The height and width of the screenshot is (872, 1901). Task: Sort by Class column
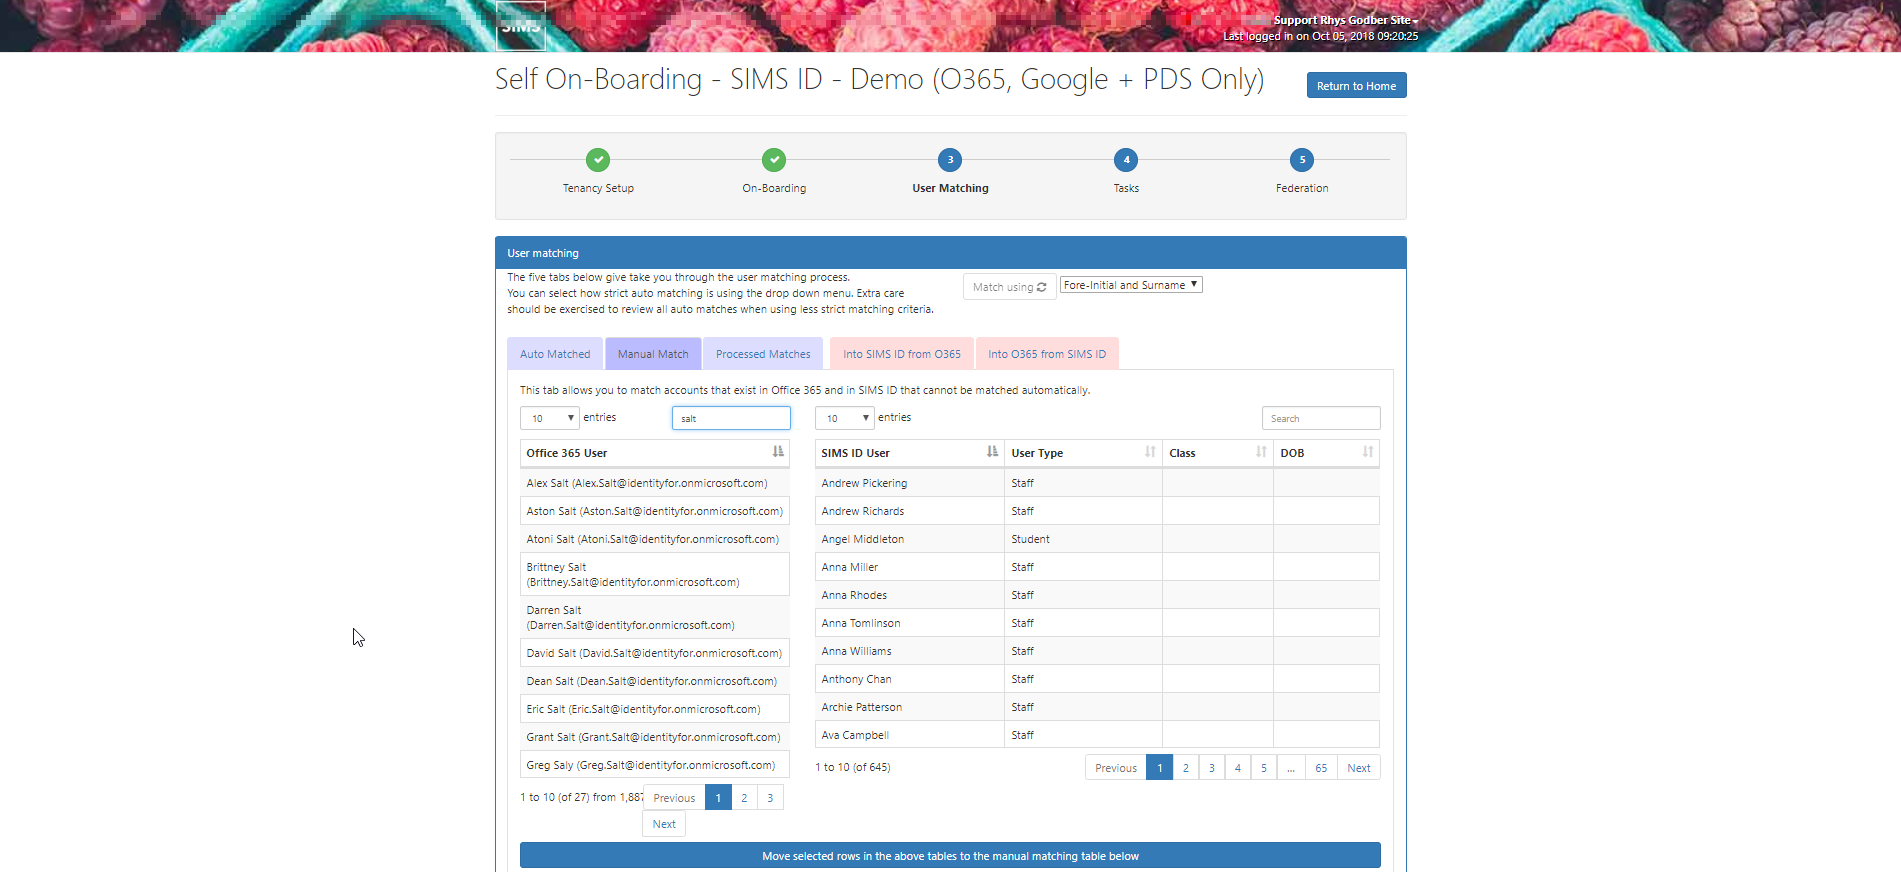pos(1218,453)
